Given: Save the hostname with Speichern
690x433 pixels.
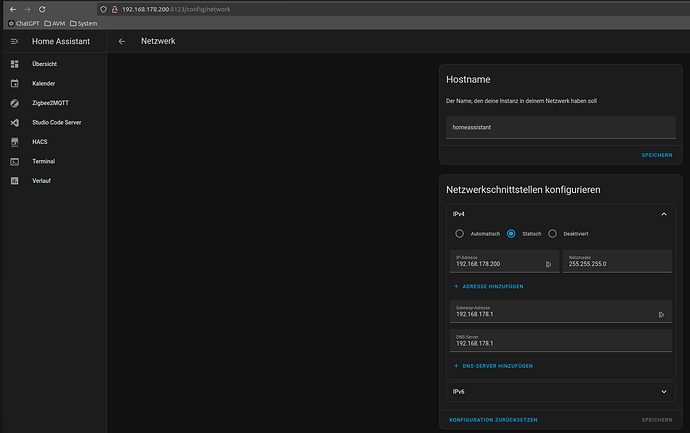Looking at the screenshot, I should click(657, 155).
